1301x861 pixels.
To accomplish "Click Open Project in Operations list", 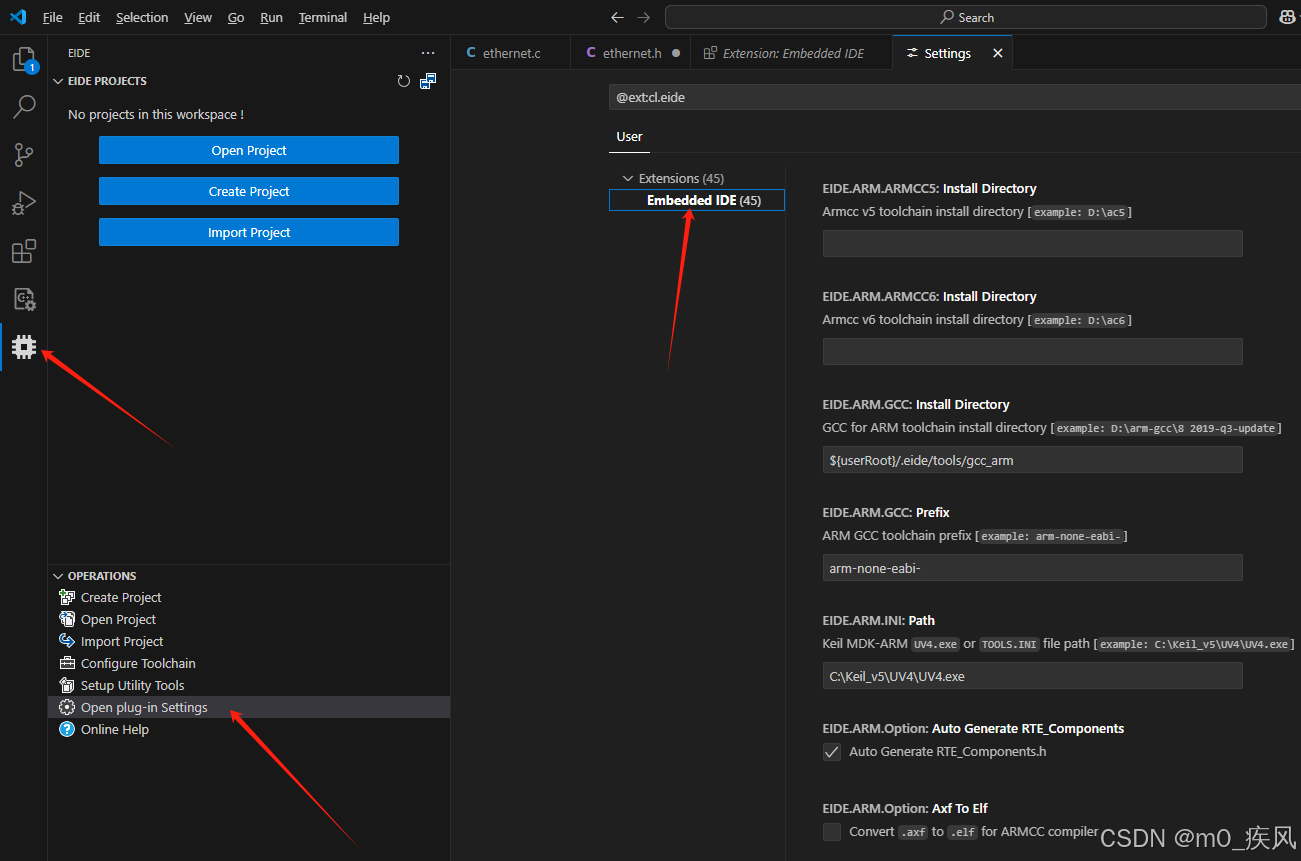I will click(x=118, y=619).
